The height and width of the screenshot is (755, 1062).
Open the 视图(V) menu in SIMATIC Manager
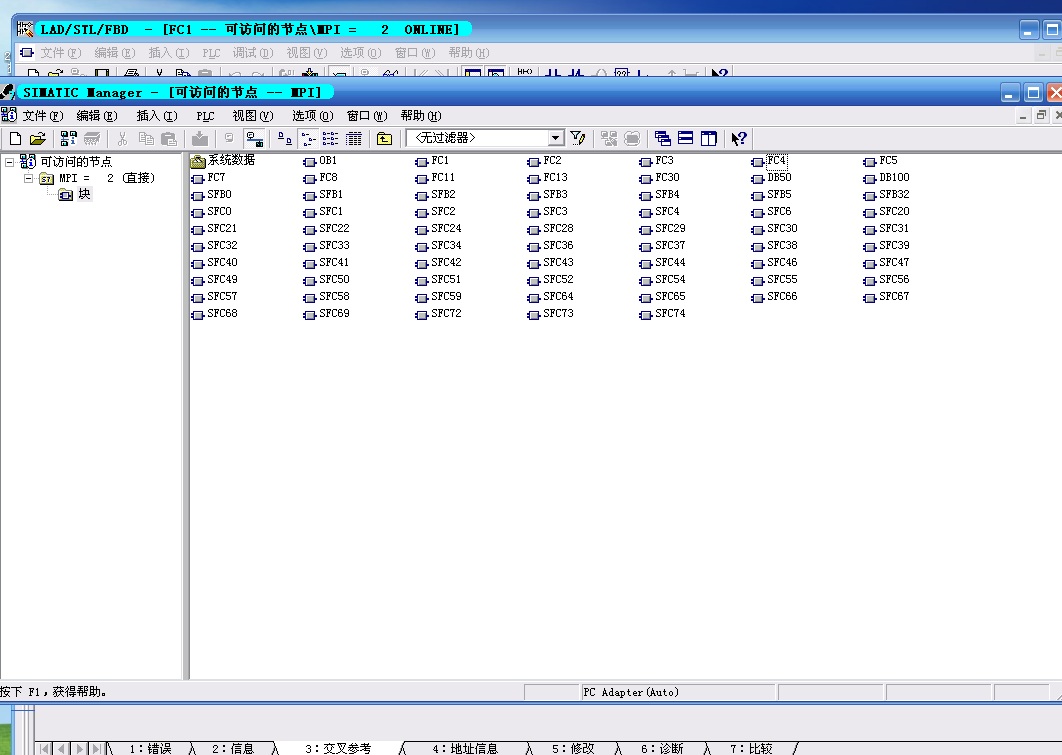[253, 116]
